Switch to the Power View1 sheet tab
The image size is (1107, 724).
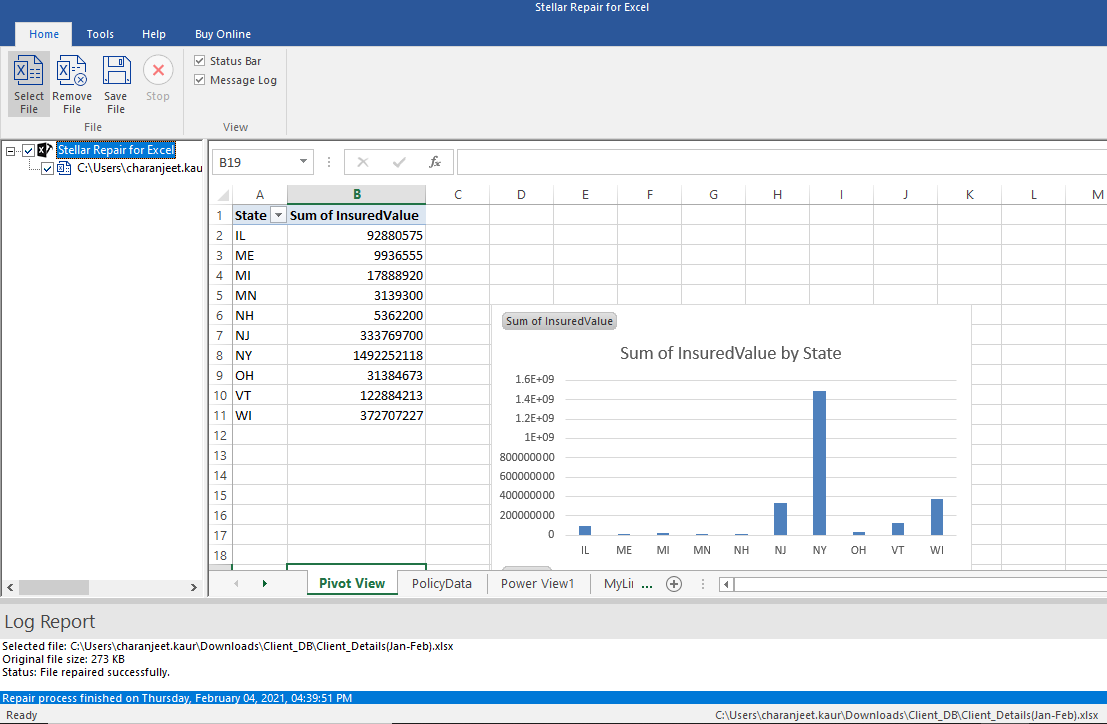pos(538,584)
